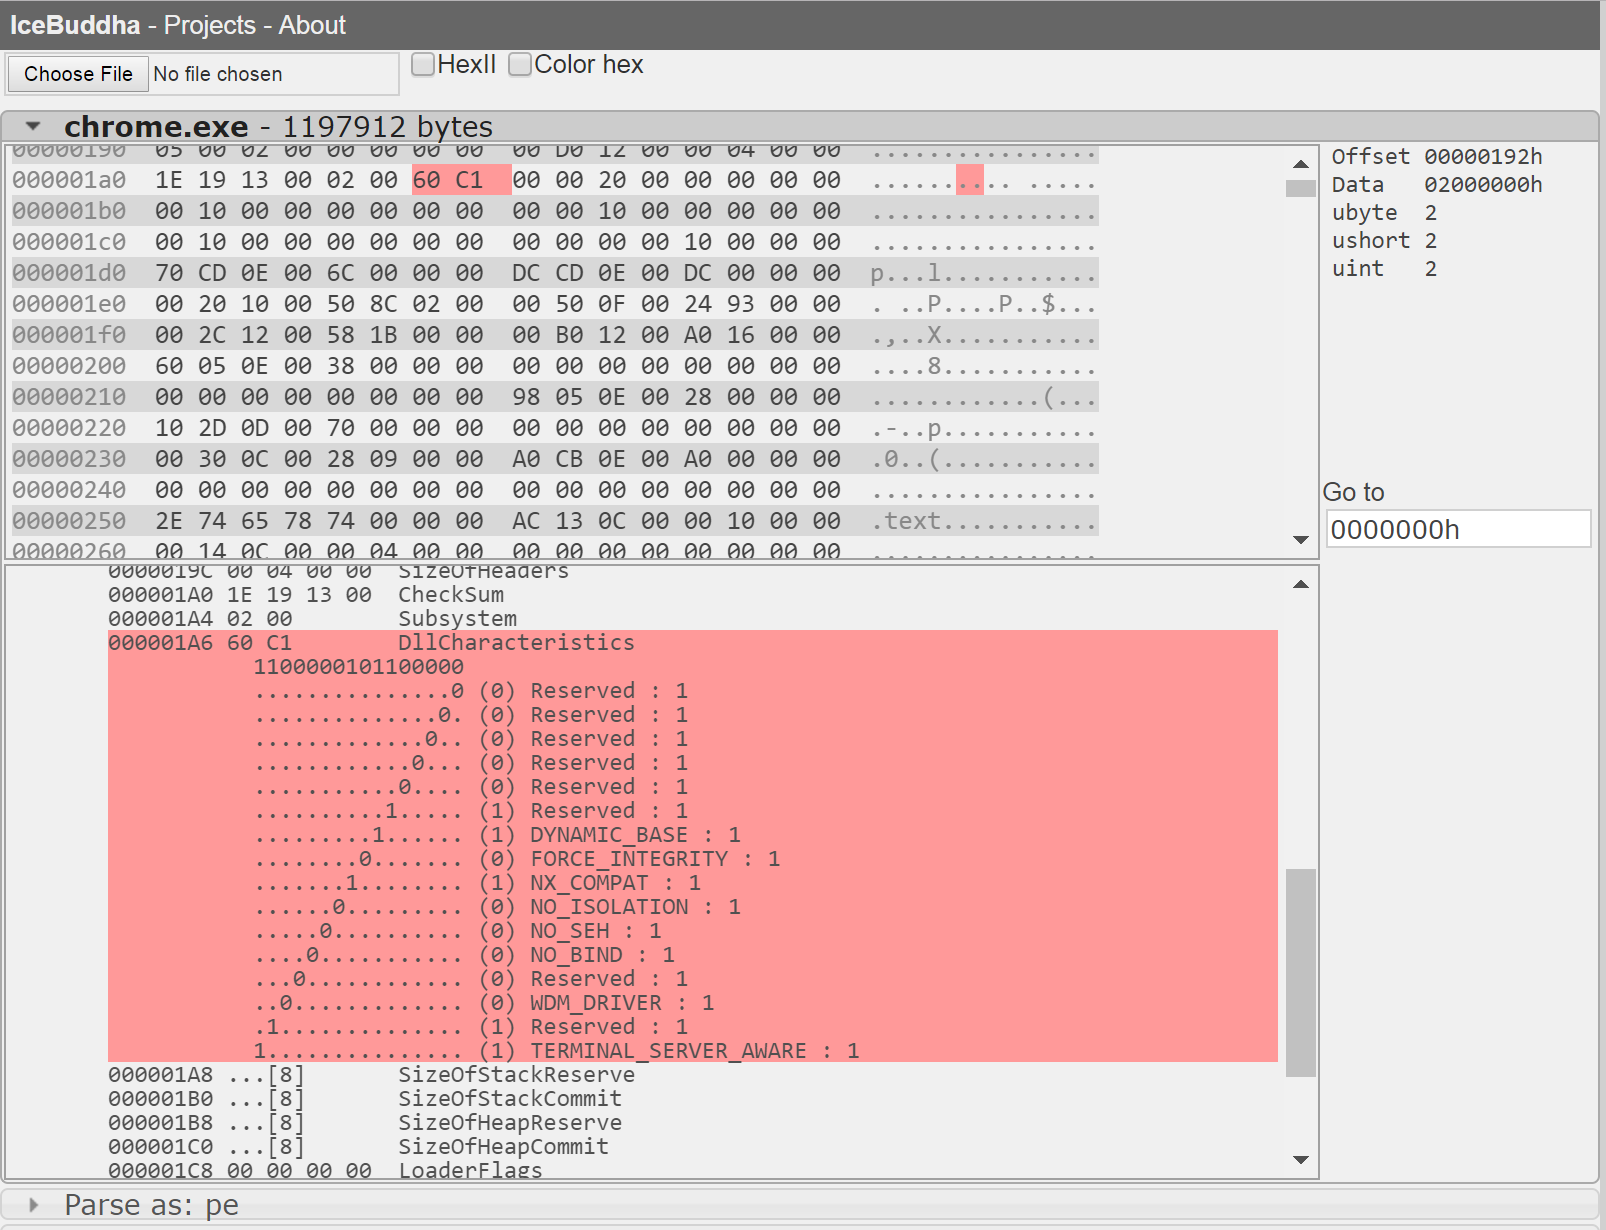This screenshot has height=1230, width=1606.
Task: Click the hex view scrollbar thumb
Action: (1300, 188)
